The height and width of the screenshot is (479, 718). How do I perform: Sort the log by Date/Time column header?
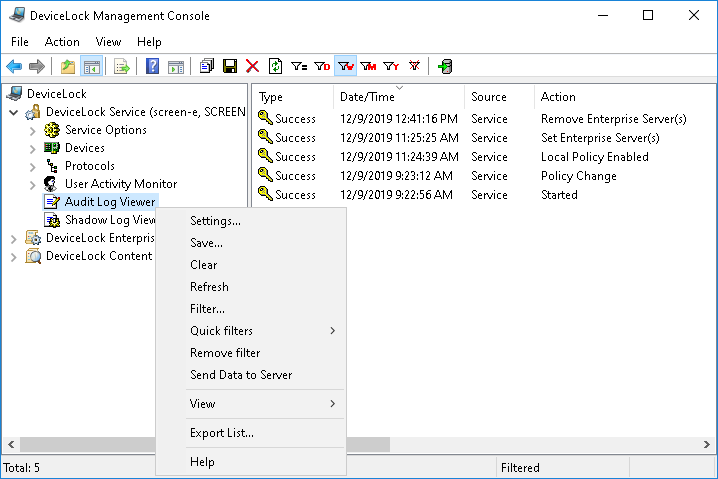click(x=367, y=97)
